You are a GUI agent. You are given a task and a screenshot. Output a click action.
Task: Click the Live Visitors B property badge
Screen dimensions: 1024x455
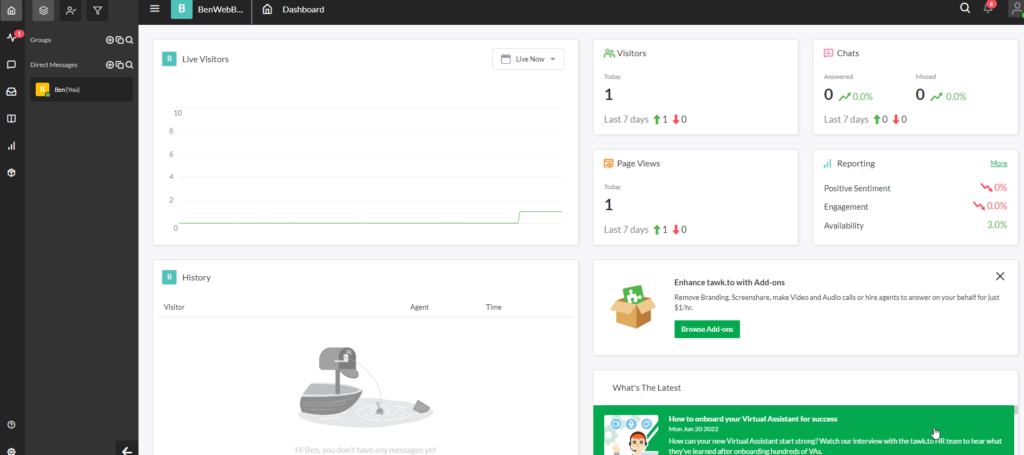coord(169,59)
